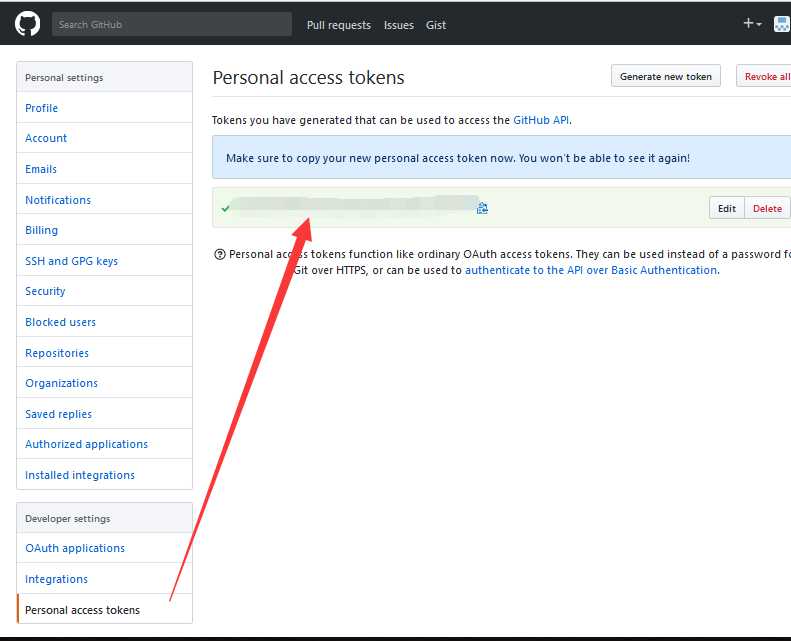Open Issues in the top navigation
This screenshot has height=641, width=791.
point(399,25)
